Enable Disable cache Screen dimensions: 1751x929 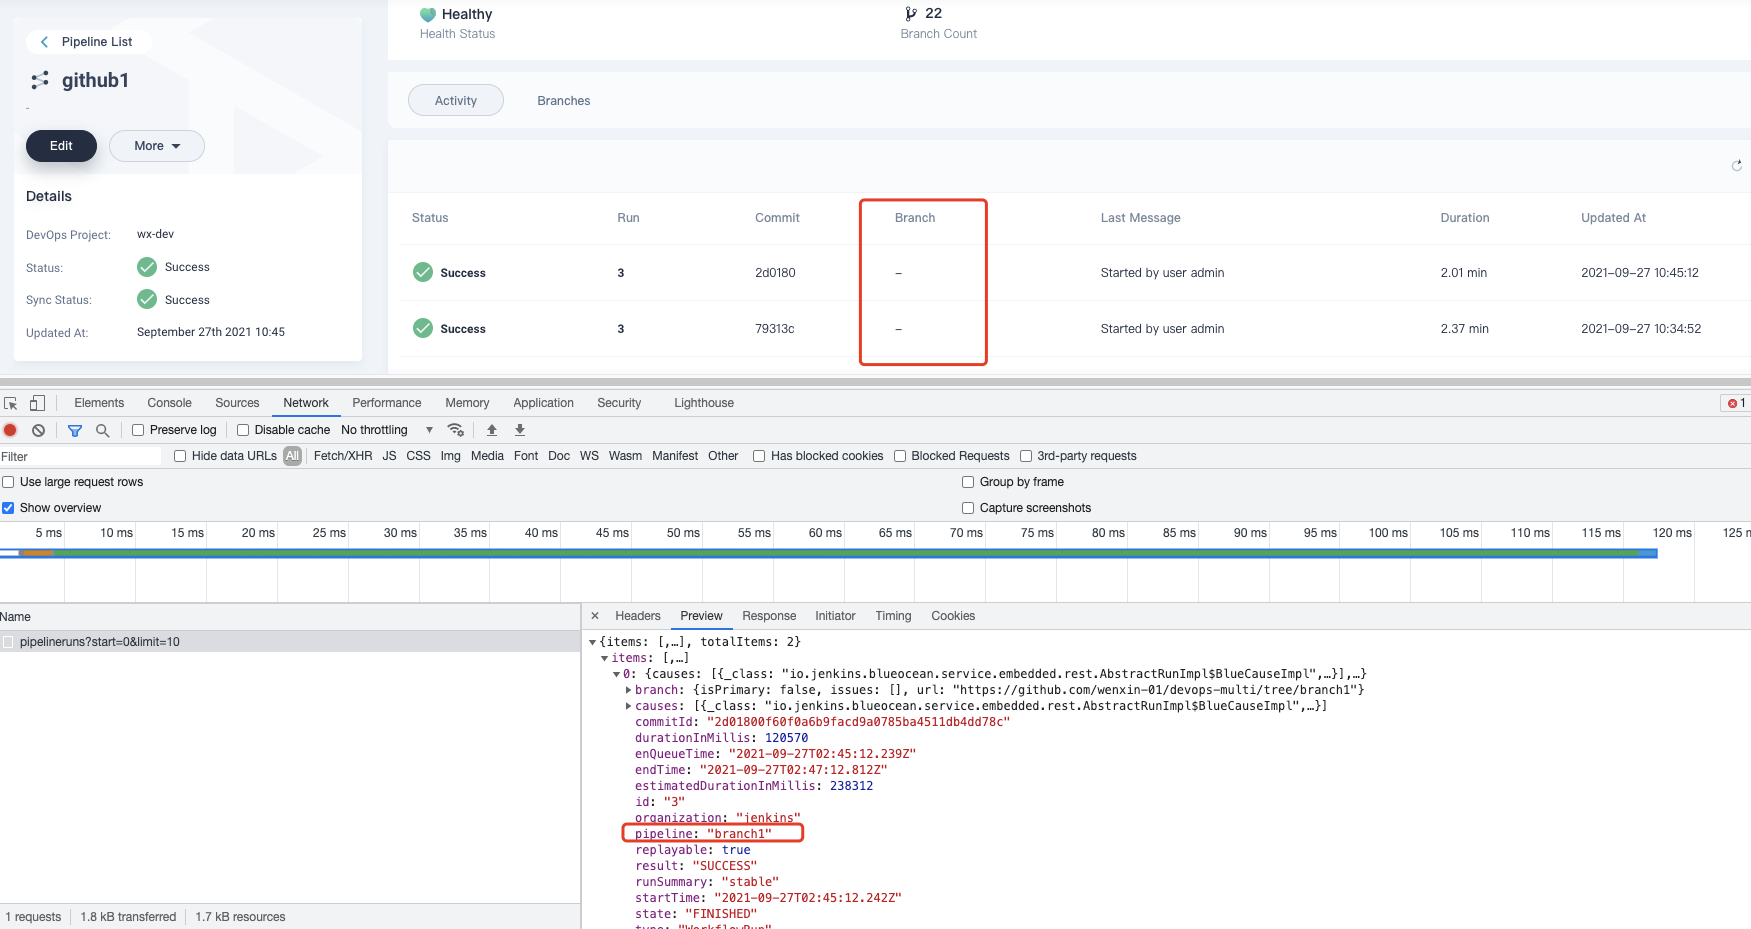pos(243,430)
